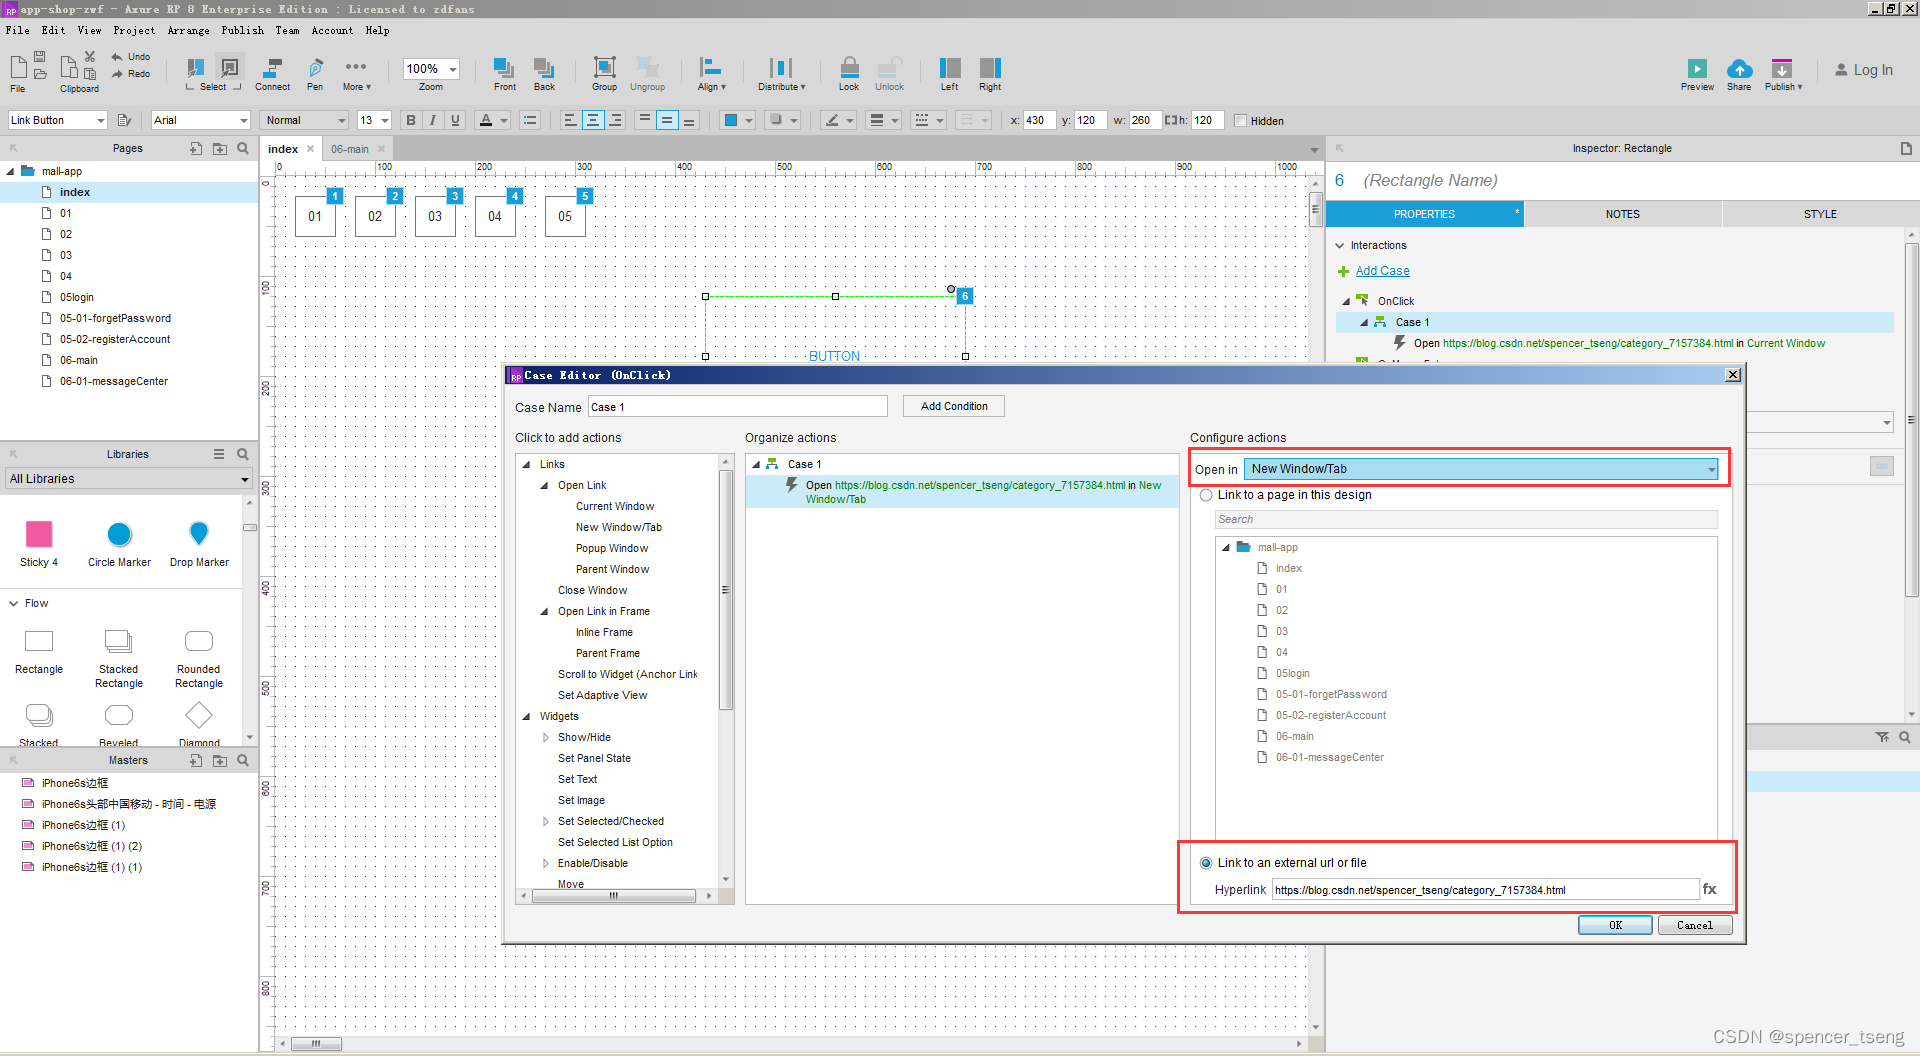The image size is (1920, 1056).
Task: Click the fx button beside Hyperlink
Action: pyautogui.click(x=1709, y=889)
